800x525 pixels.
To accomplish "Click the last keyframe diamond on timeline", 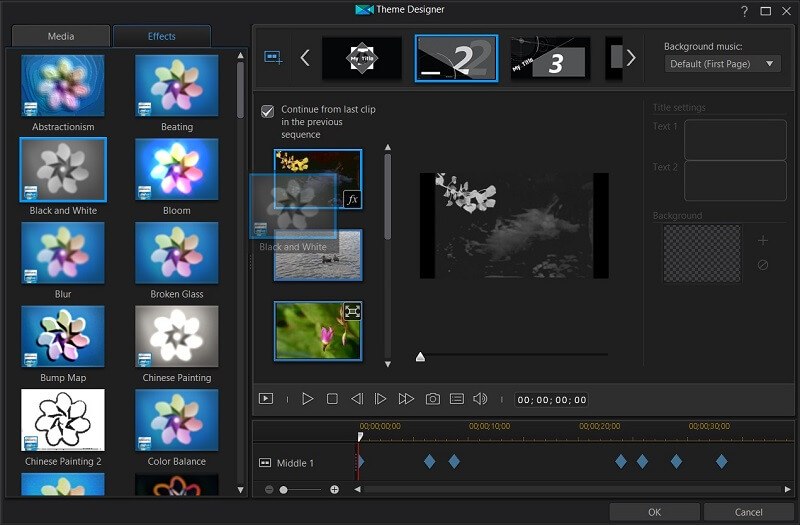I will pyautogui.click(x=721, y=462).
